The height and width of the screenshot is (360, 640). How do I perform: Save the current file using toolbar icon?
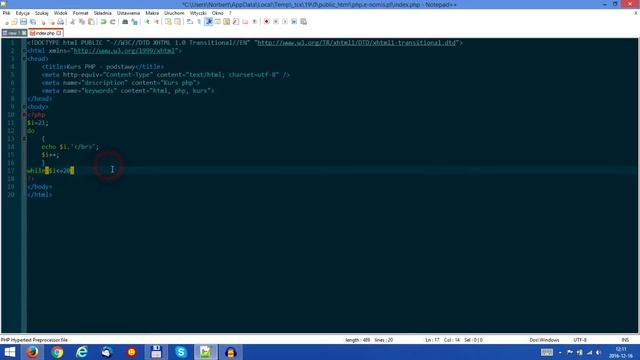(x=23, y=22)
